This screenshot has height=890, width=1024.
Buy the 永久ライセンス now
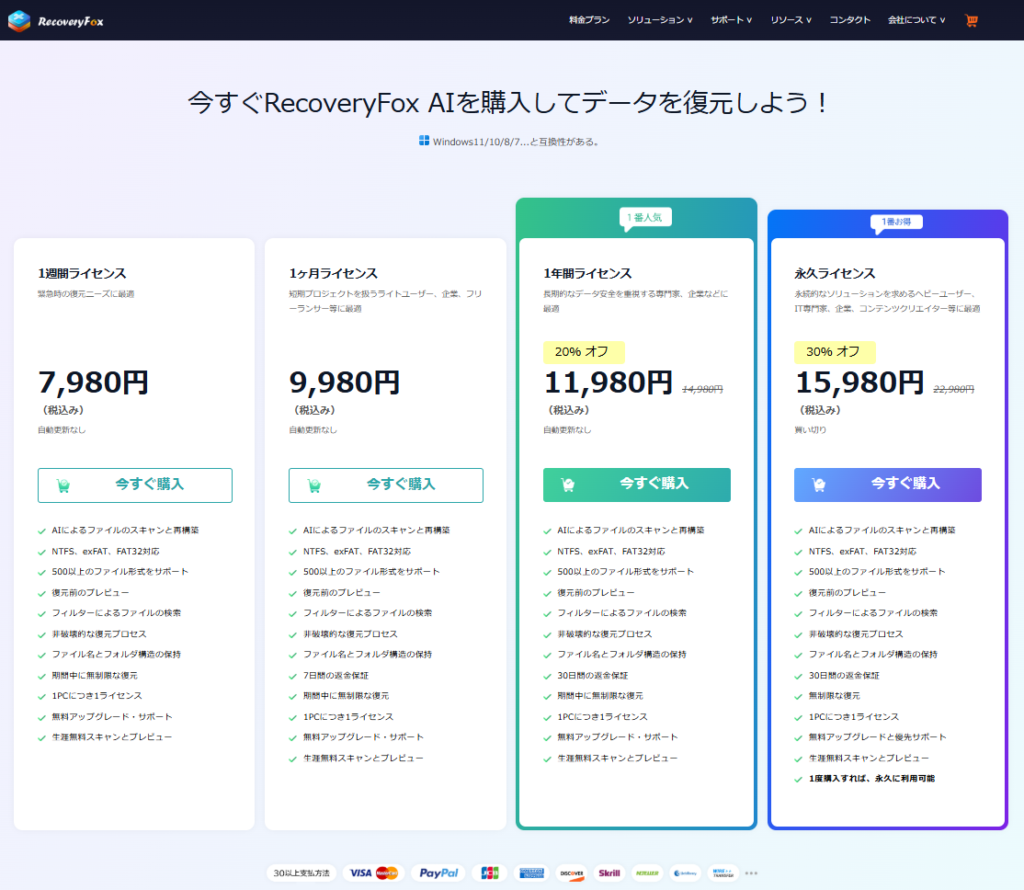tap(888, 485)
